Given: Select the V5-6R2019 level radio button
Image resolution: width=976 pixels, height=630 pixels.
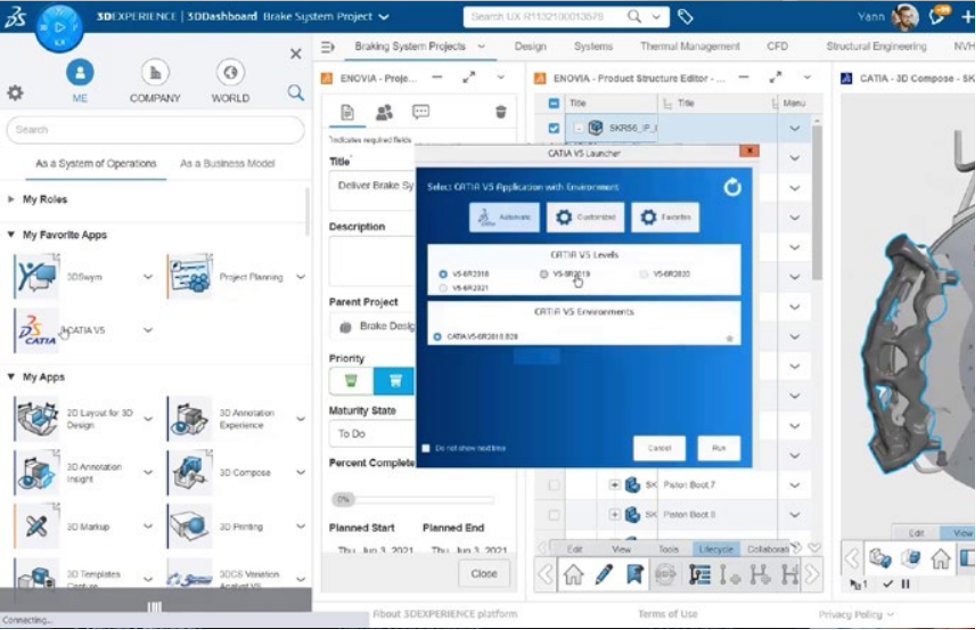Looking at the screenshot, I should 544,273.
